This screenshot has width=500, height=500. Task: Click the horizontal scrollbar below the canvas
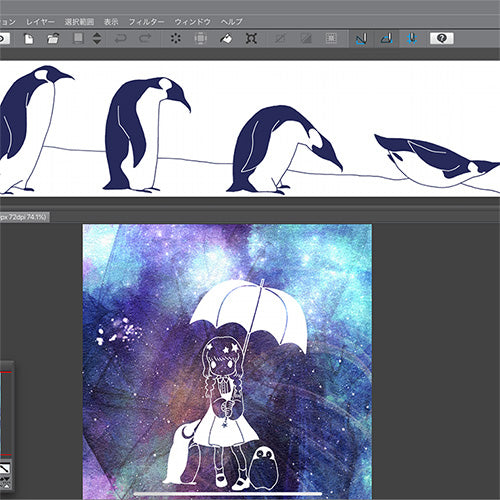pos(228,494)
